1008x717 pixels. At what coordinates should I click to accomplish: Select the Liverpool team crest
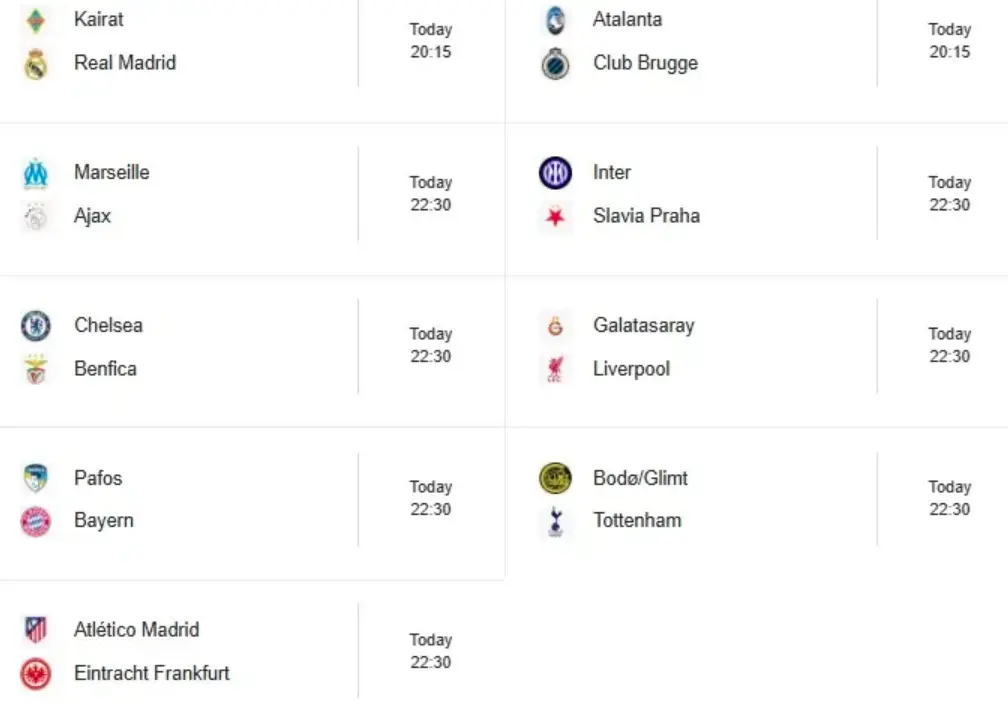pyautogui.click(x=555, y=369)
